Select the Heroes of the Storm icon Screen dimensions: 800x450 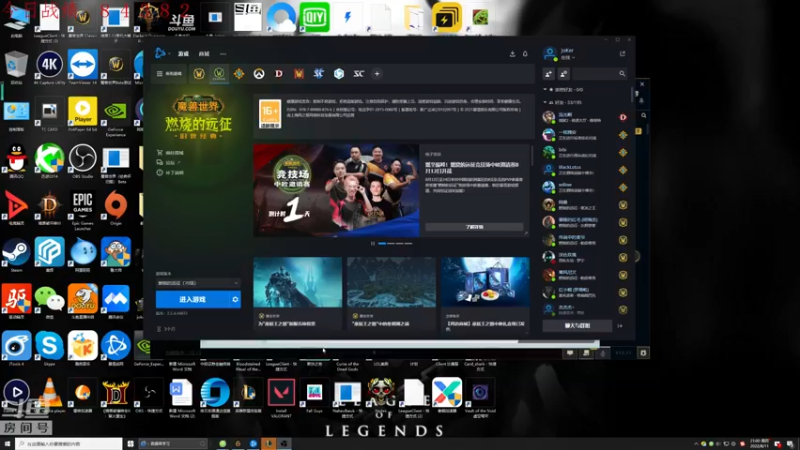pyautogui.click(x=339, y=73)
